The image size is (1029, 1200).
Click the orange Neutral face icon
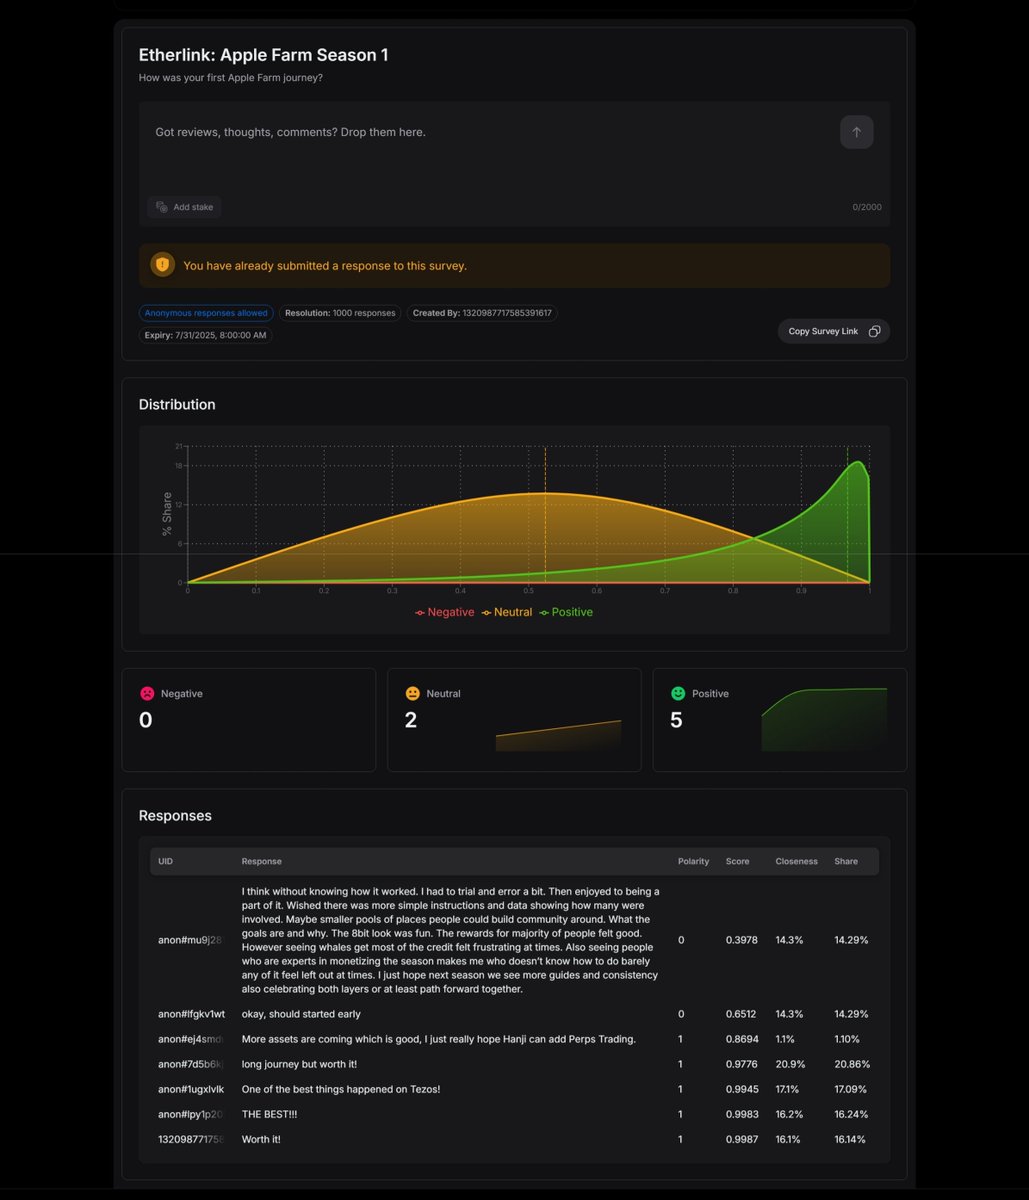(x=412, y=693)
